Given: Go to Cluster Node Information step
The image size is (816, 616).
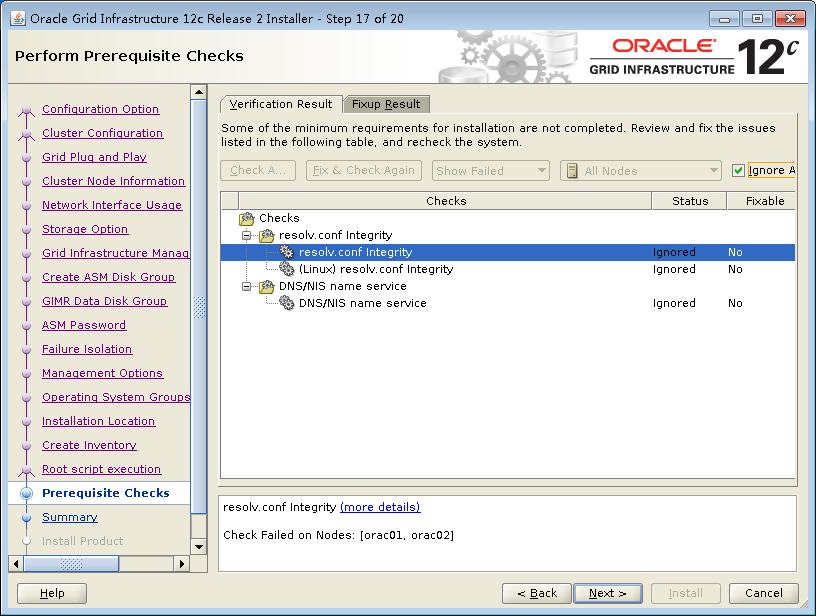Looking at the screenshot, I should coord(113,181).
